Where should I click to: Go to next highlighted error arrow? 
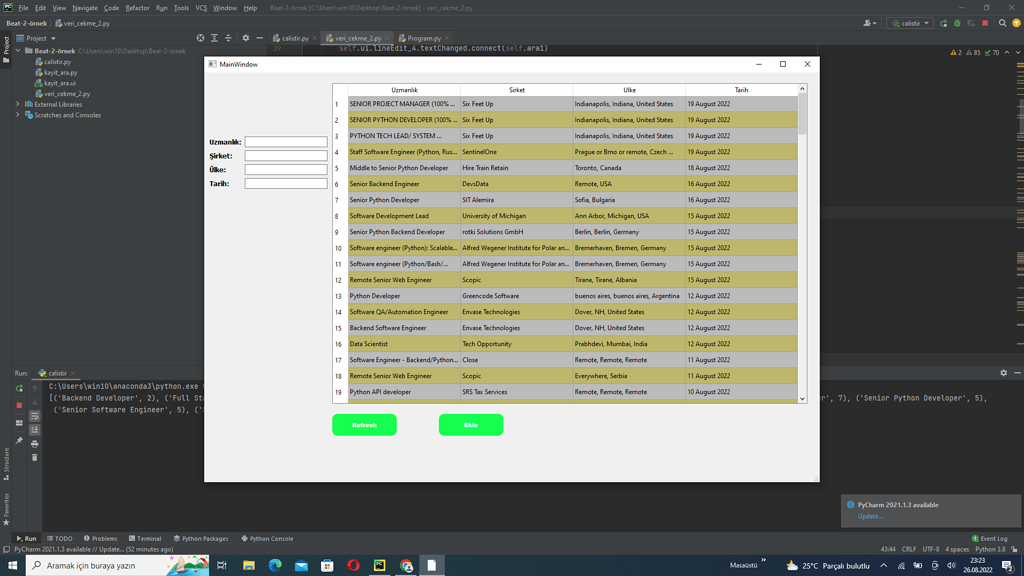coord(1018,52)
